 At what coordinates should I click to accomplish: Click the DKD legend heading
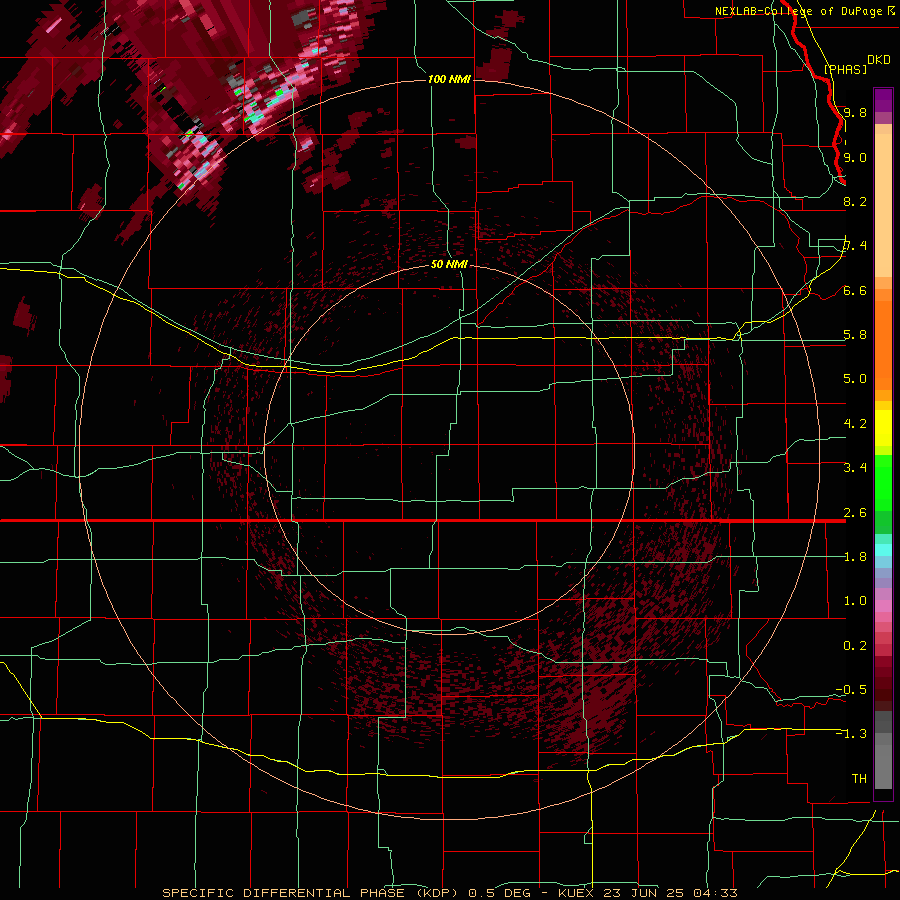pyautogui.click(x=879, y=60)
